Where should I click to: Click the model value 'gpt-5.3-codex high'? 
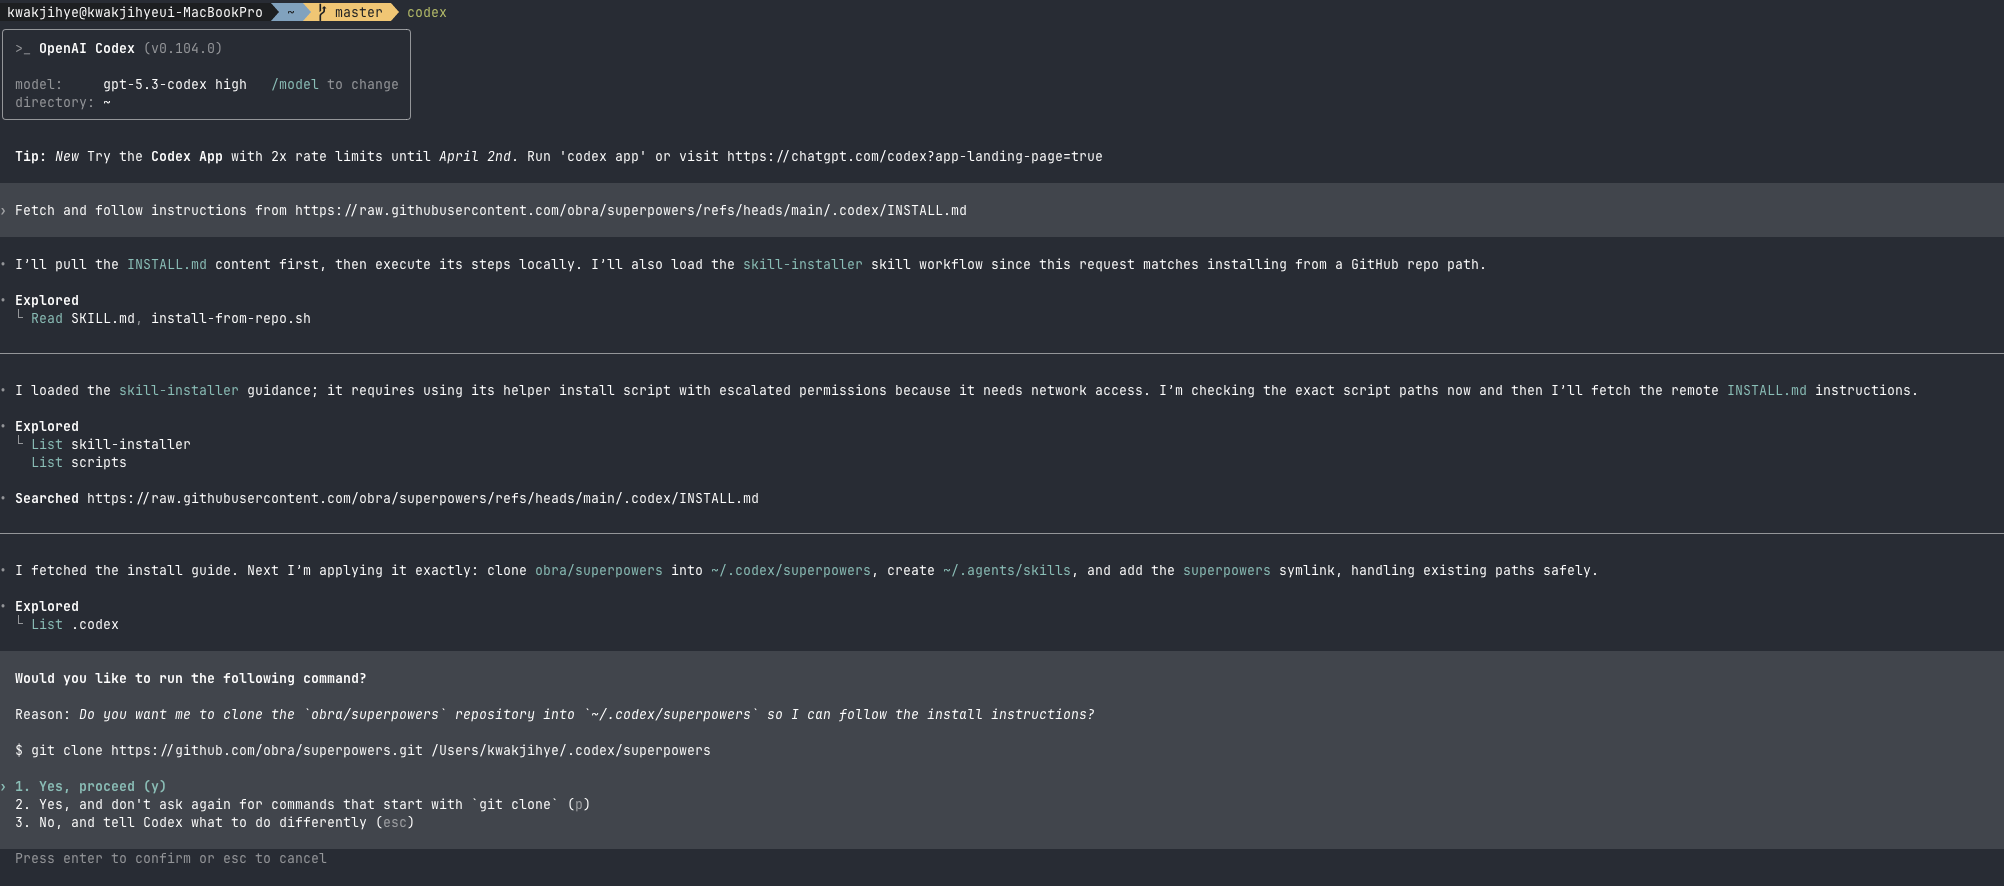point(175,84)
